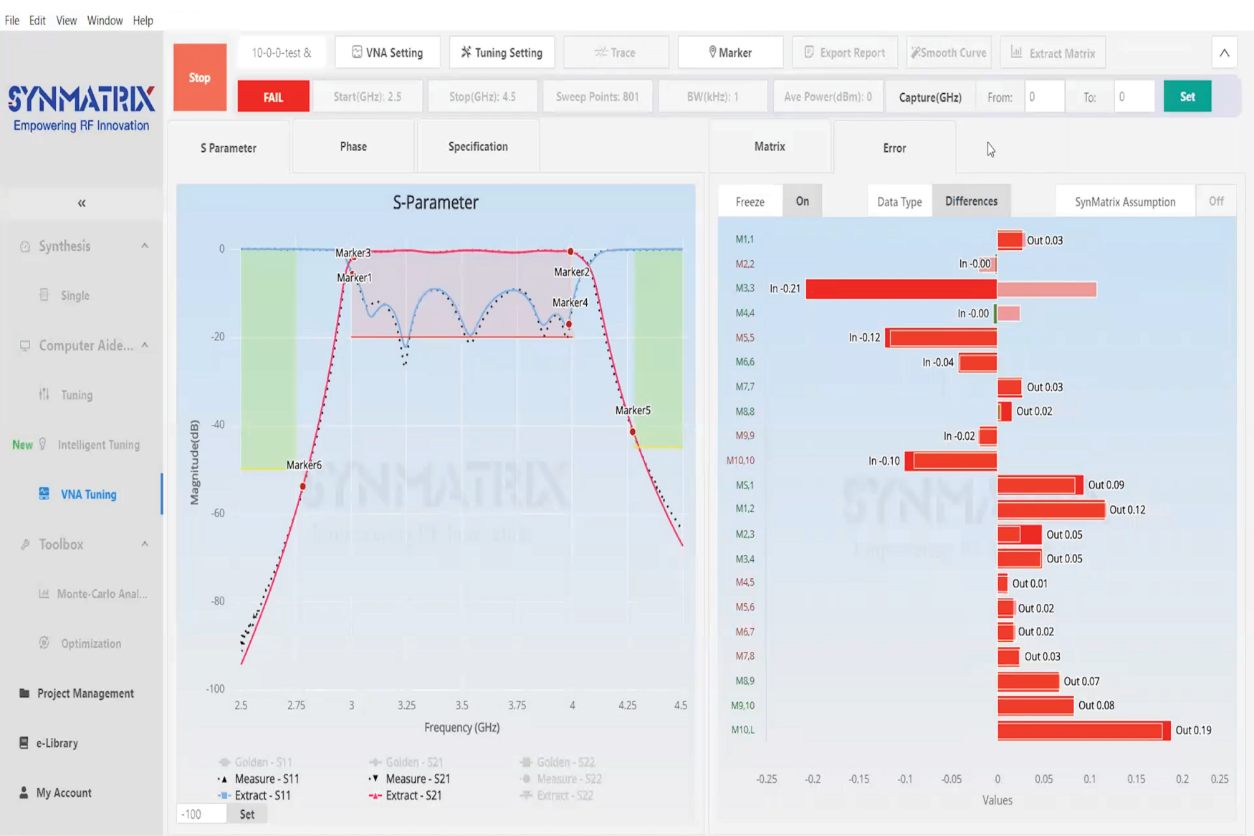The height and width of the screenshot is (836, 1254).
Task: Click Set button below the chart
Action: click(x=247, y=814)
